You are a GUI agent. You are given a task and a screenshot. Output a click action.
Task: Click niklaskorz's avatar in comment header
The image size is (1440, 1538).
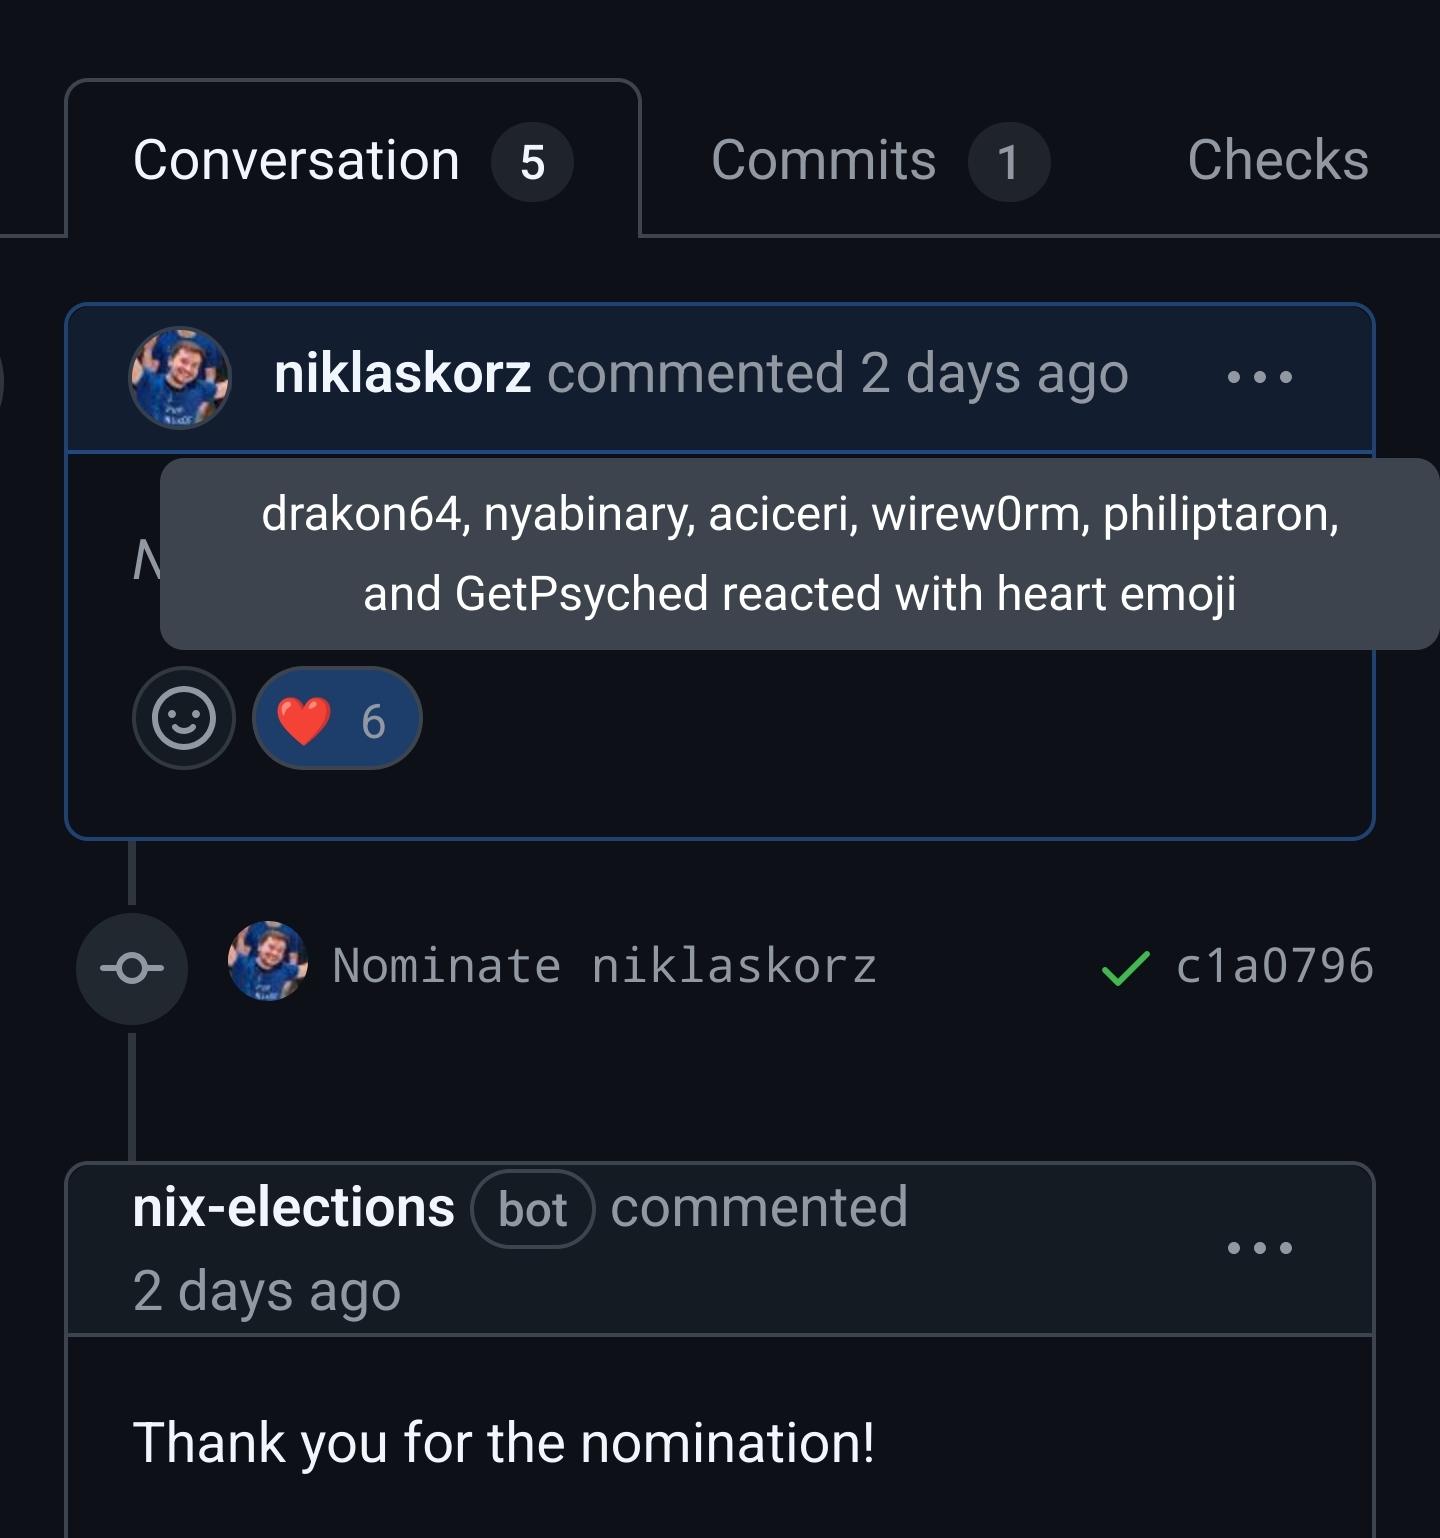[180, 377]
